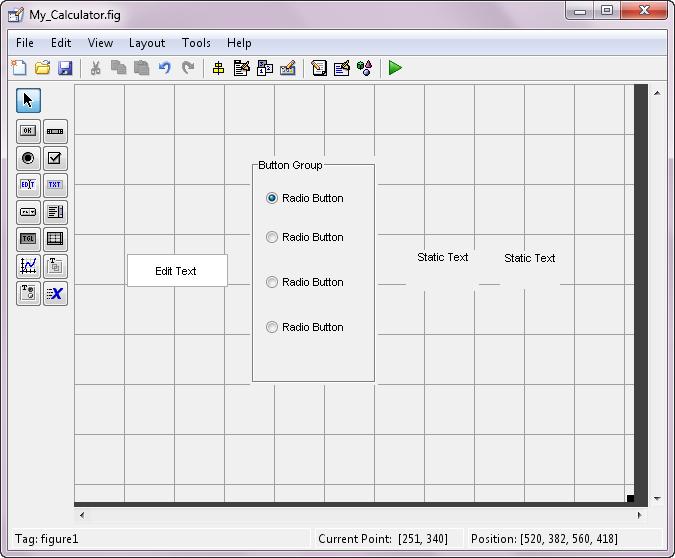
Task: Undo the last action
Action: point(164,68)
